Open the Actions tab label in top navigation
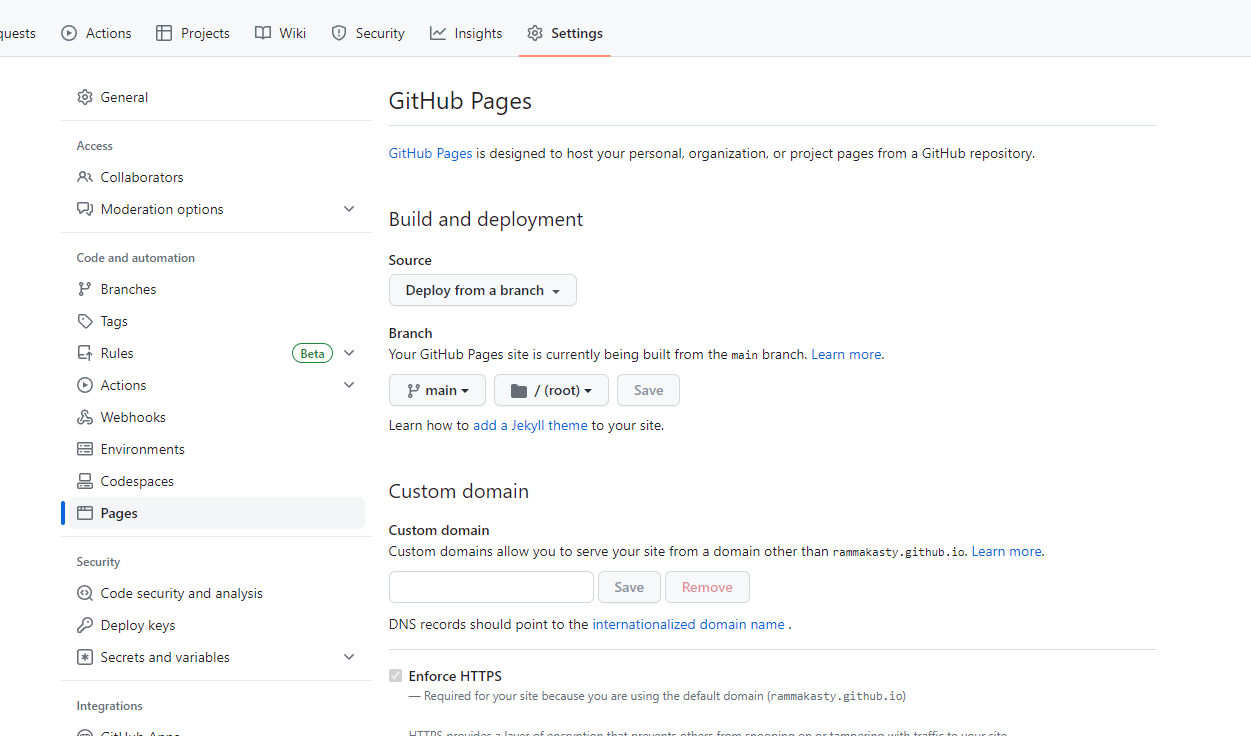 (109, 33)
